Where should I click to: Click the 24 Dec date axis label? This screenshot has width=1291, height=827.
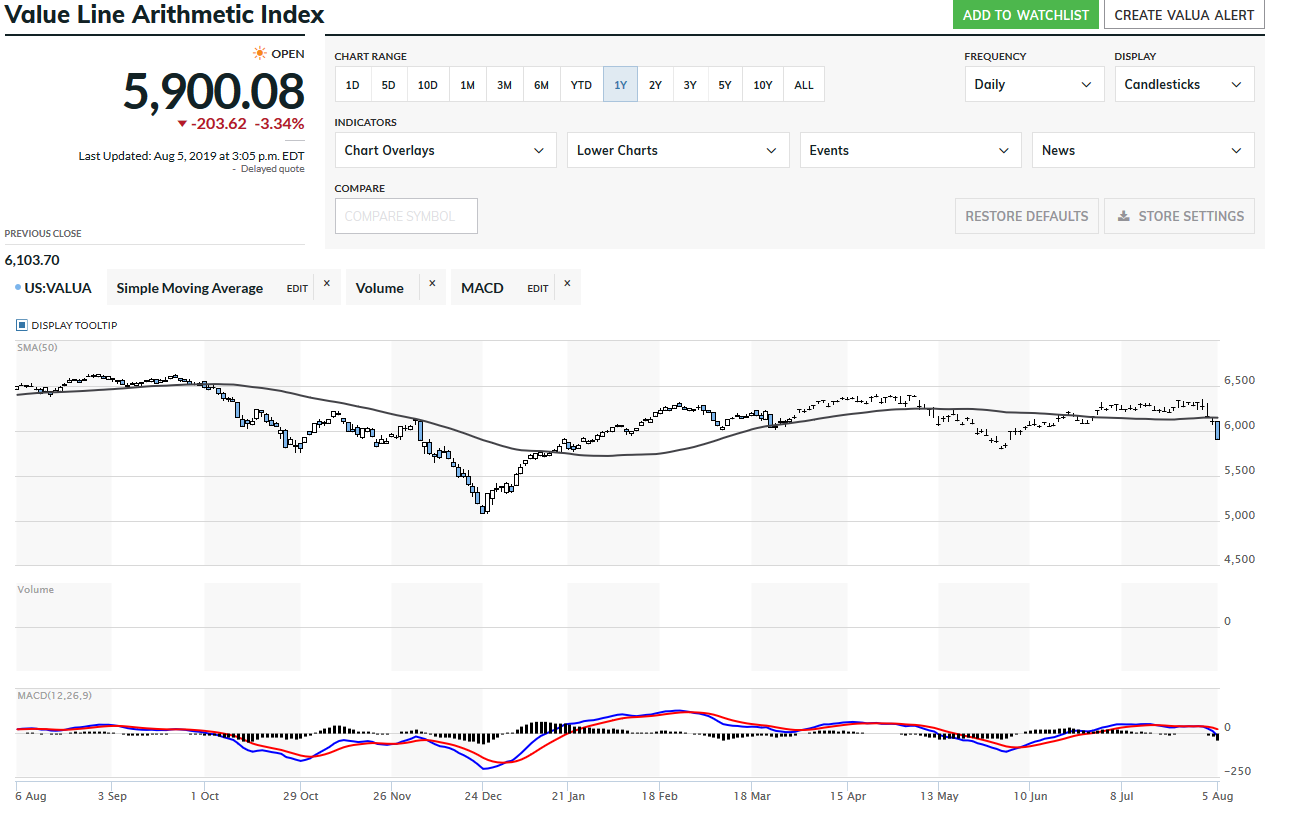484,797
